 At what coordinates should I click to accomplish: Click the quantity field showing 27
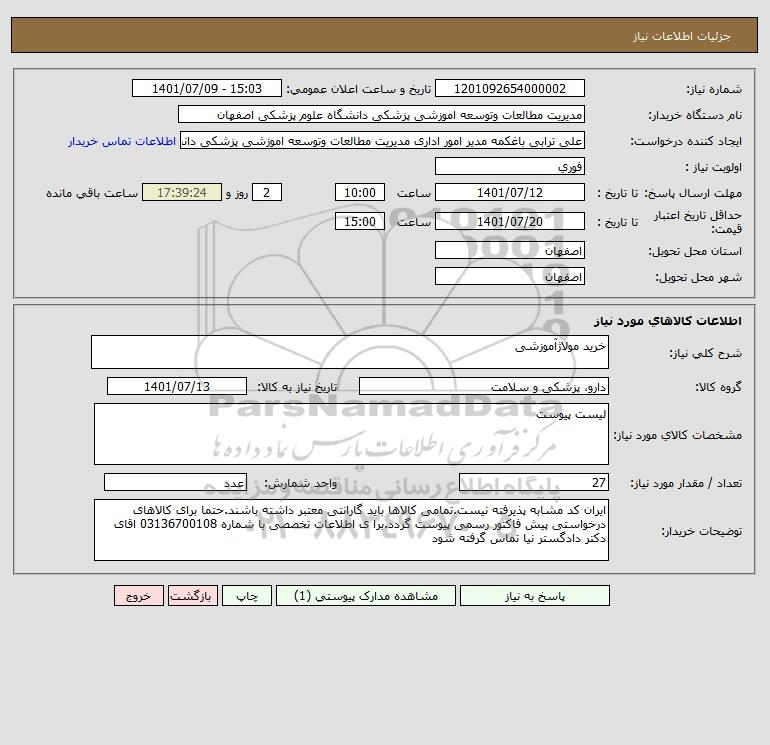pyautogui.click(x=534, y=482)
